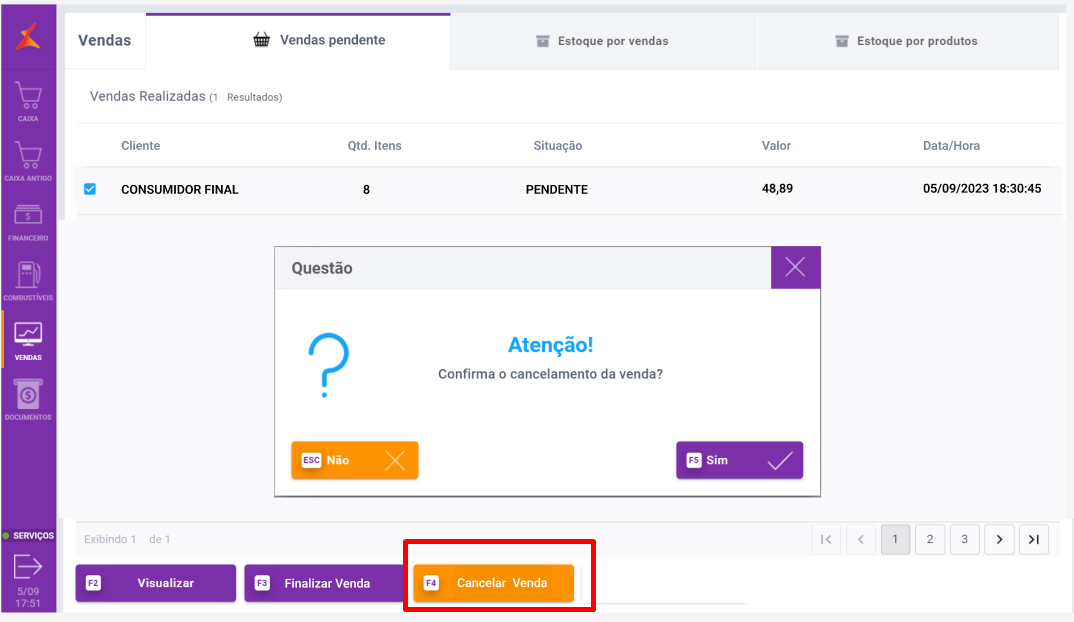Switch to the Estoque por vendas tab

[x=602, y=41]
